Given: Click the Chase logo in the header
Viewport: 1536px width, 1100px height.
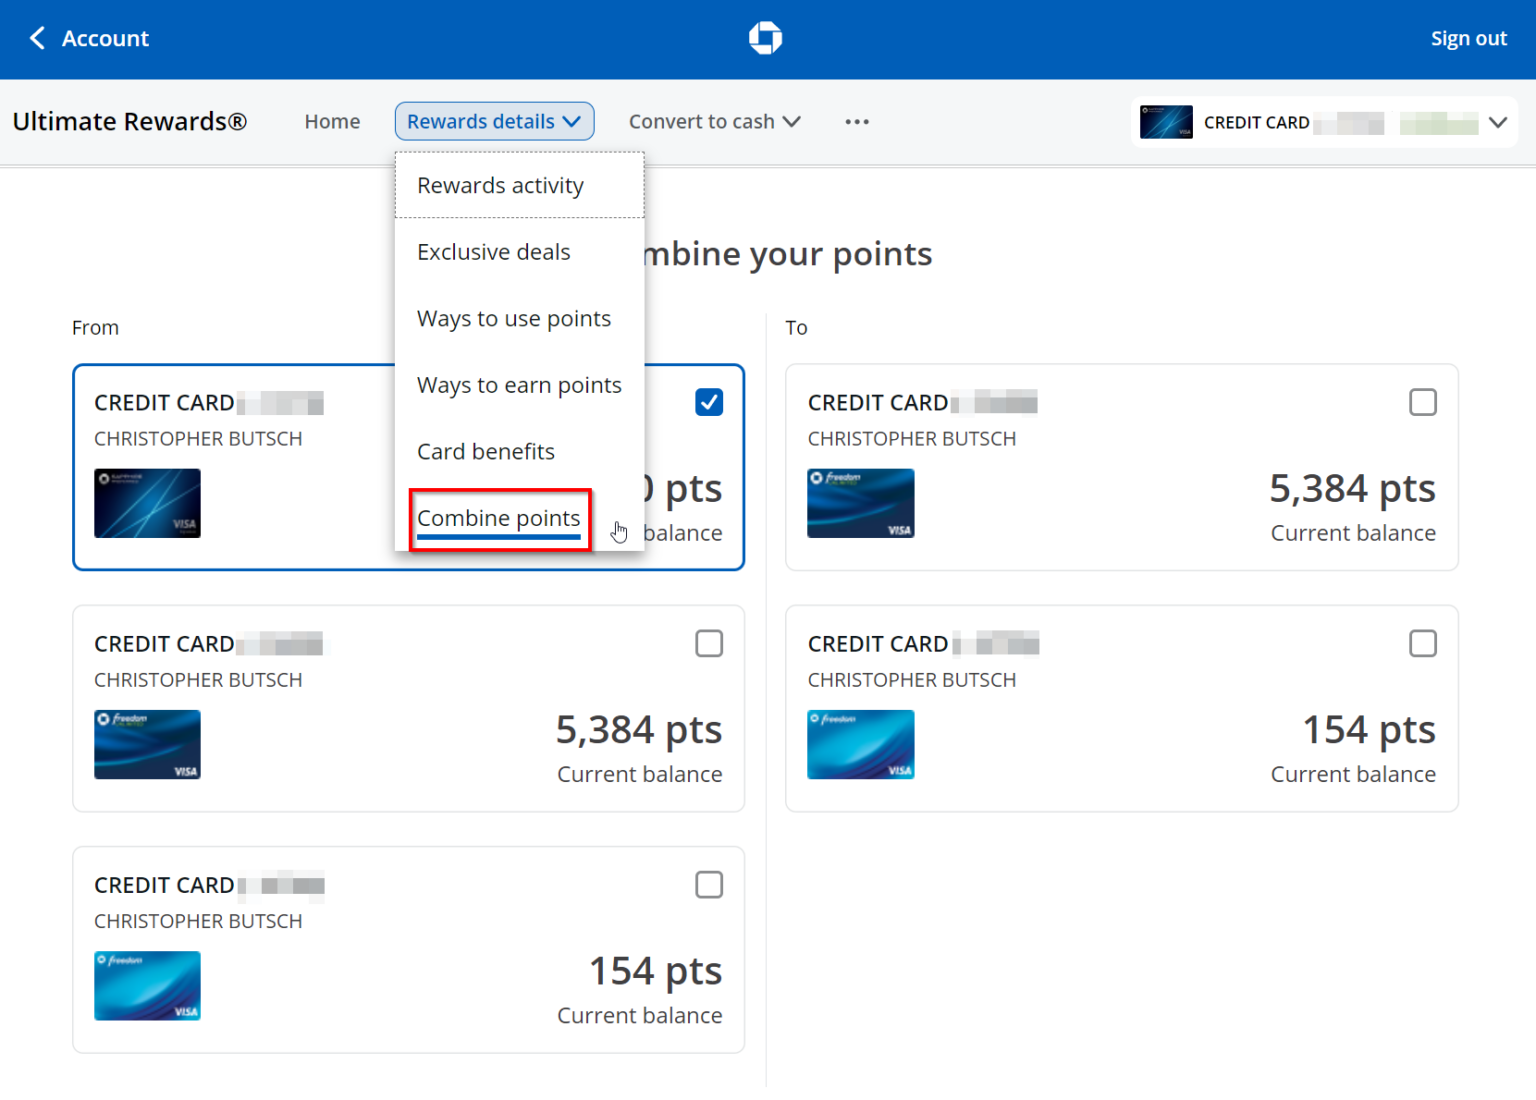Looking at the screenshot, I should pyautogui.click(x=765, y=37).
